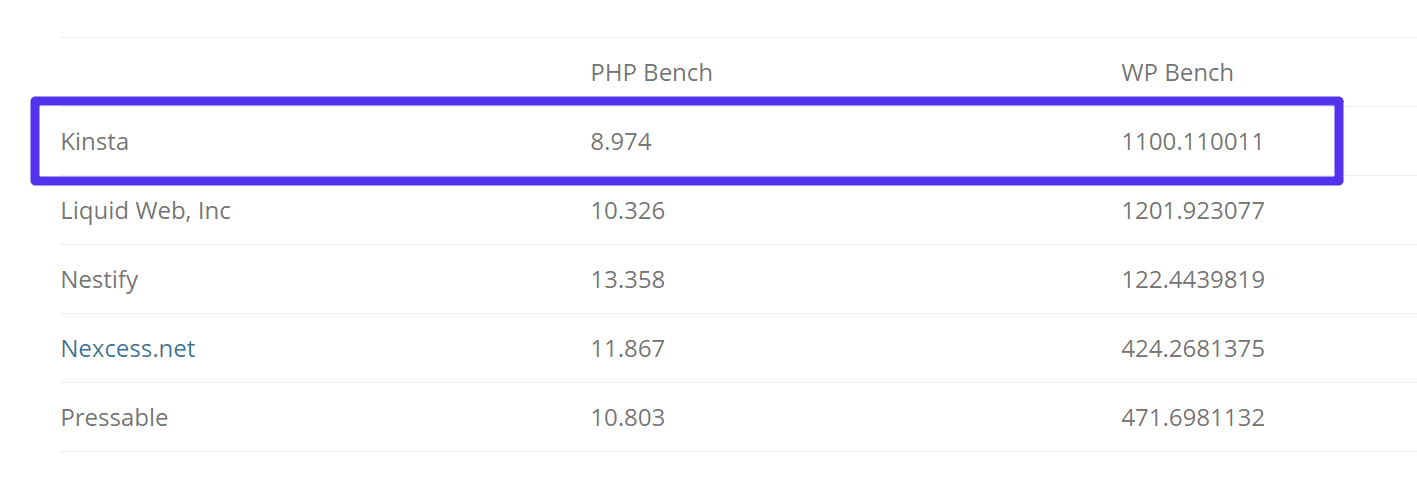Select the Kinsta host name cell
This screenshot has width=1417, height=485.
(x=95, y=142)
